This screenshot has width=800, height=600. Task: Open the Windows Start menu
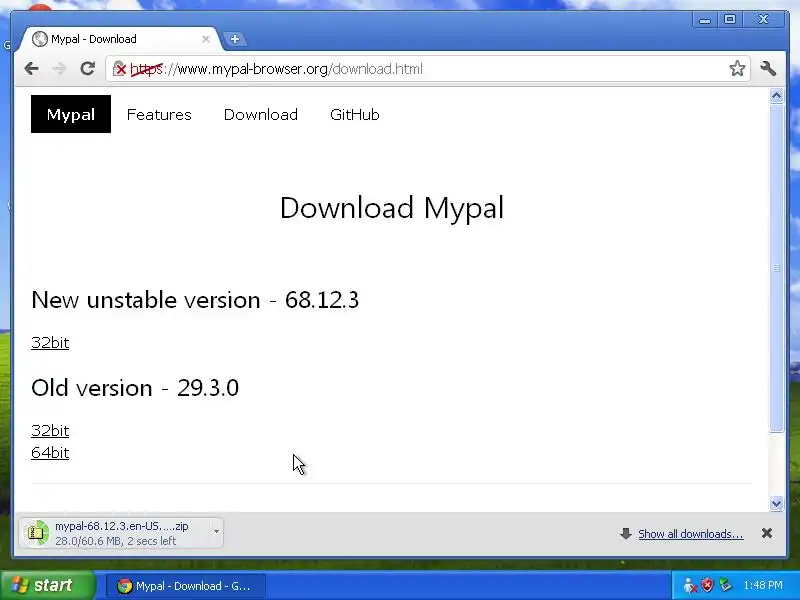point(48,585)
